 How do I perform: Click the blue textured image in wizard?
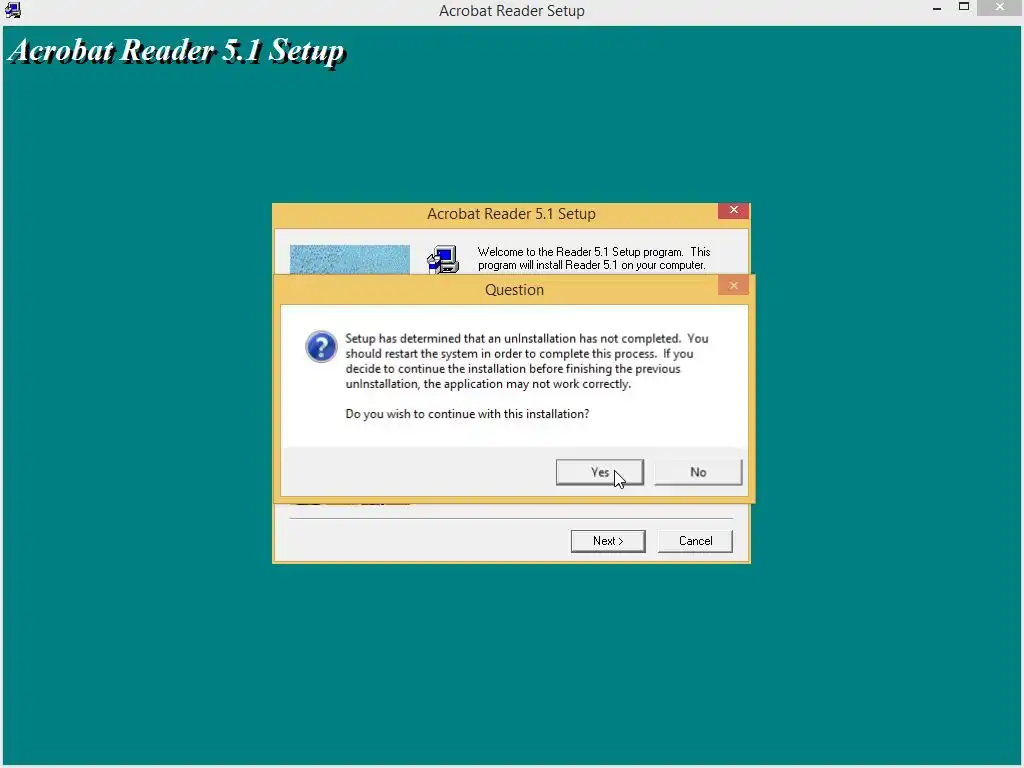[x=350, y=260]
